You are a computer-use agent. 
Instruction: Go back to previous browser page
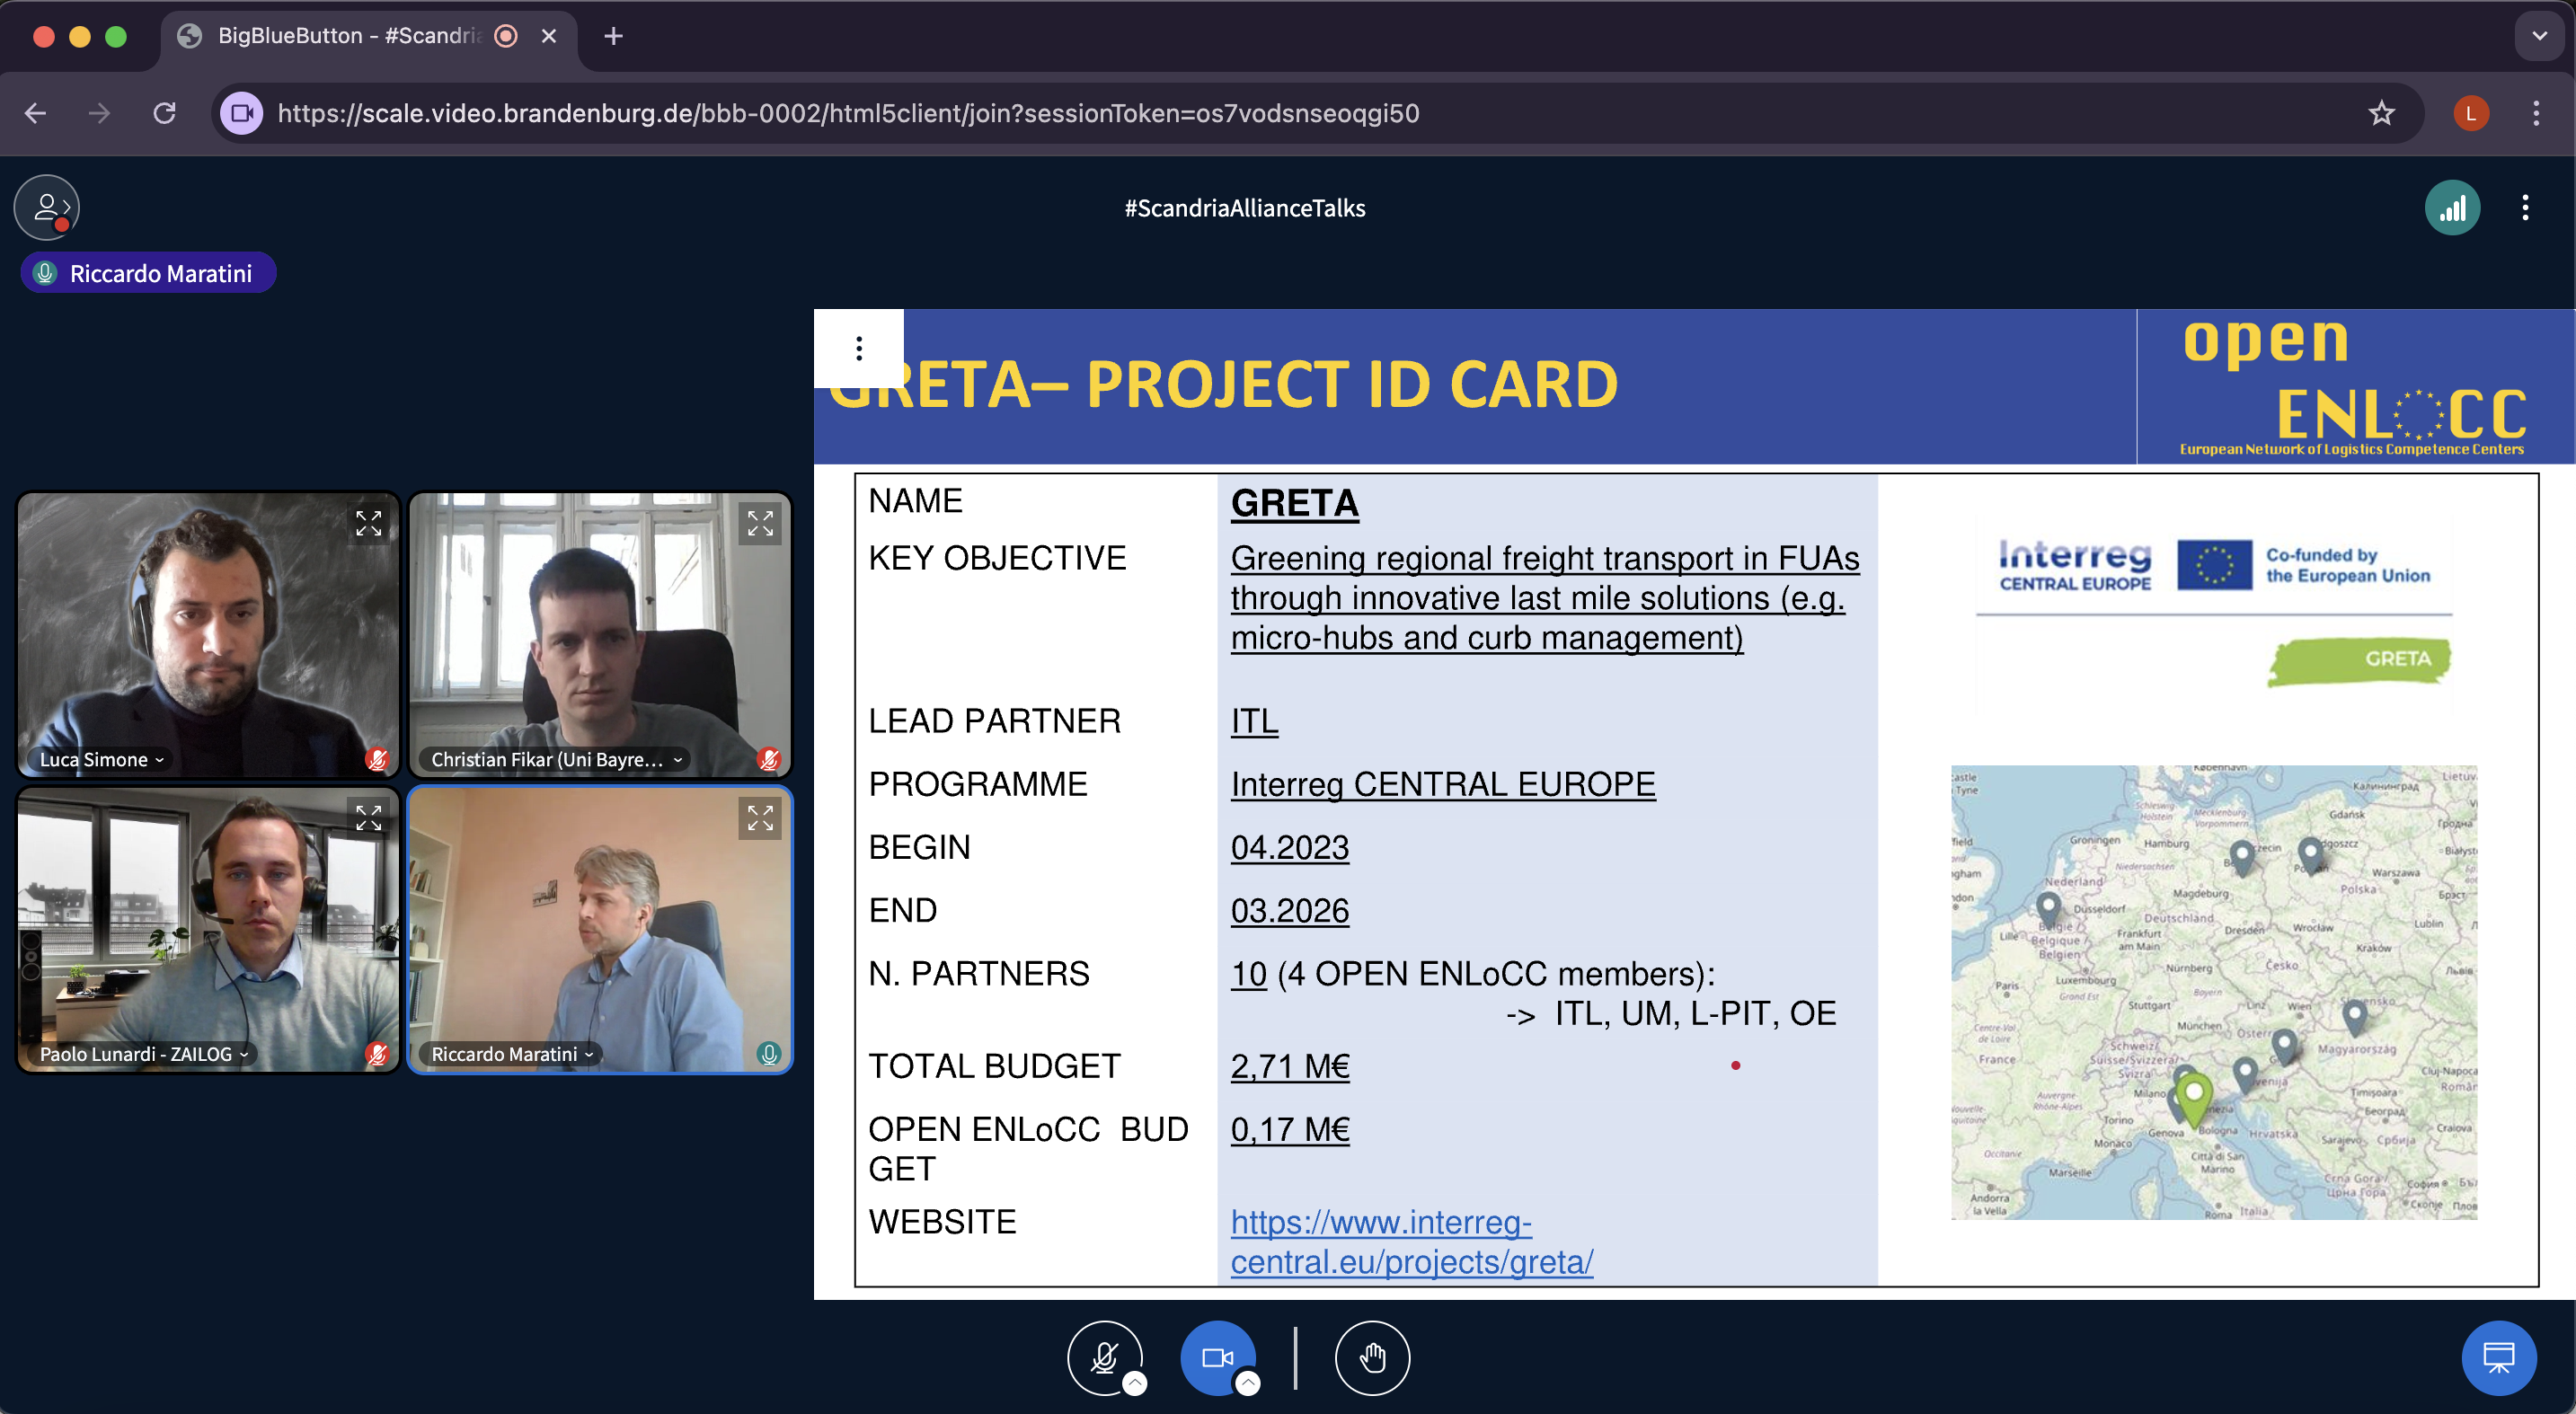[x=35, y=113]
